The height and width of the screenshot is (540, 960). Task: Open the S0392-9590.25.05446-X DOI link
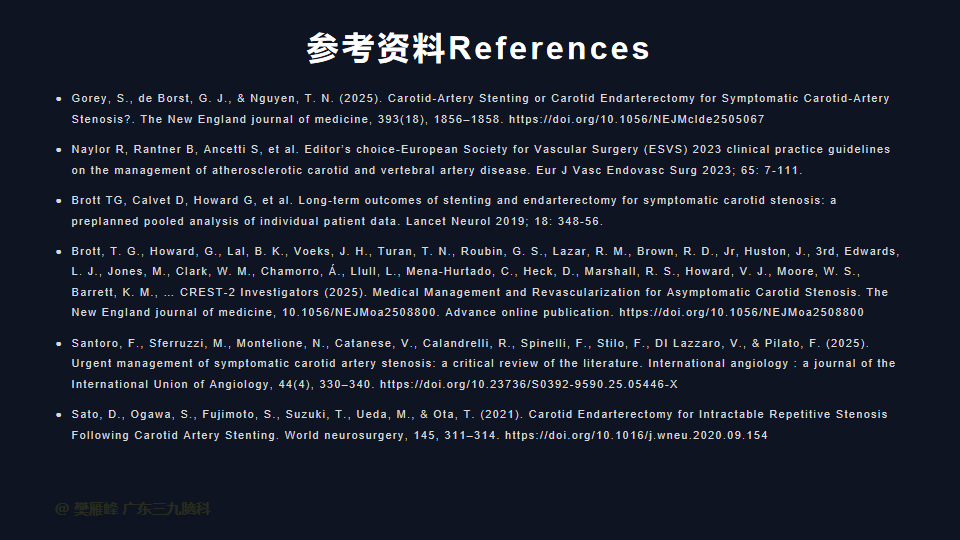[x=528, y=385]
